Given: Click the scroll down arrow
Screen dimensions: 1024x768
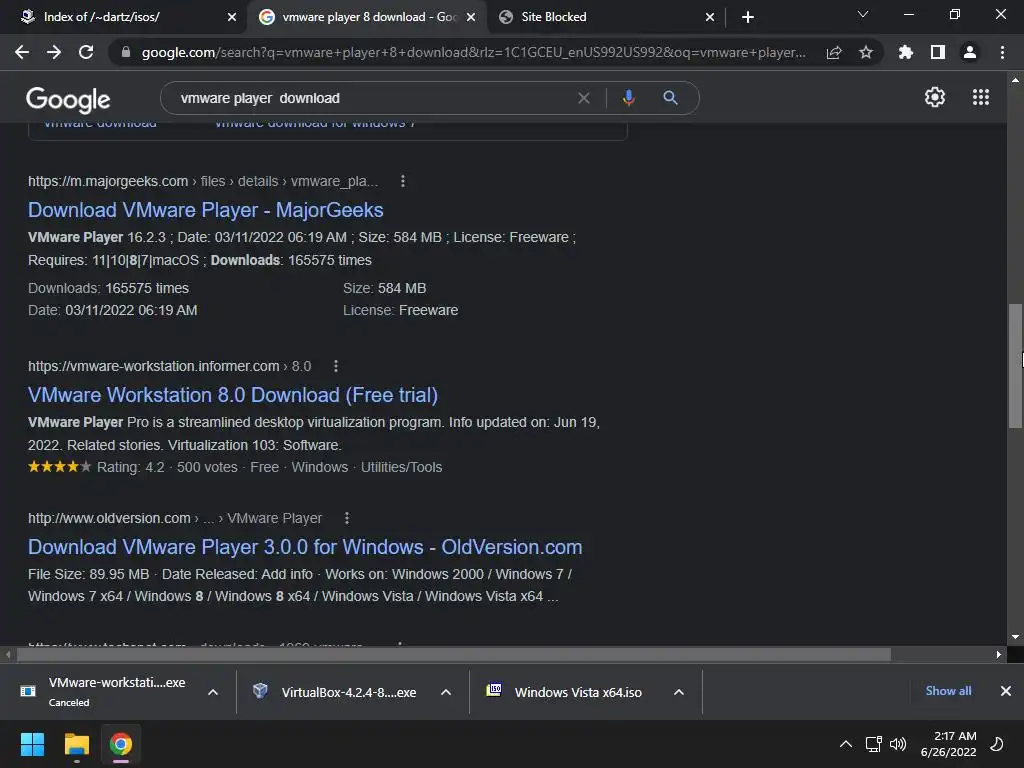Looking at the screenshot, I should pos(1015,637).
